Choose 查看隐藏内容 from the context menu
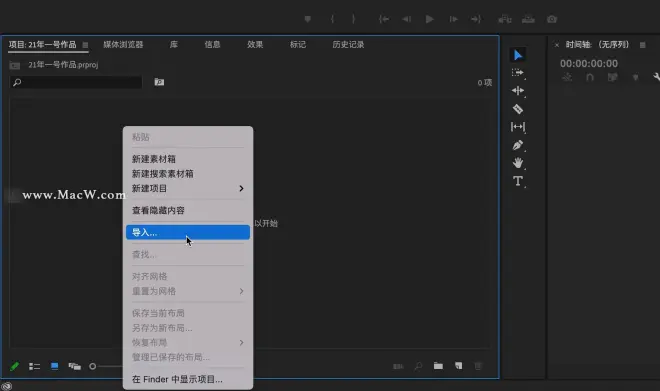 pos(188,210)
